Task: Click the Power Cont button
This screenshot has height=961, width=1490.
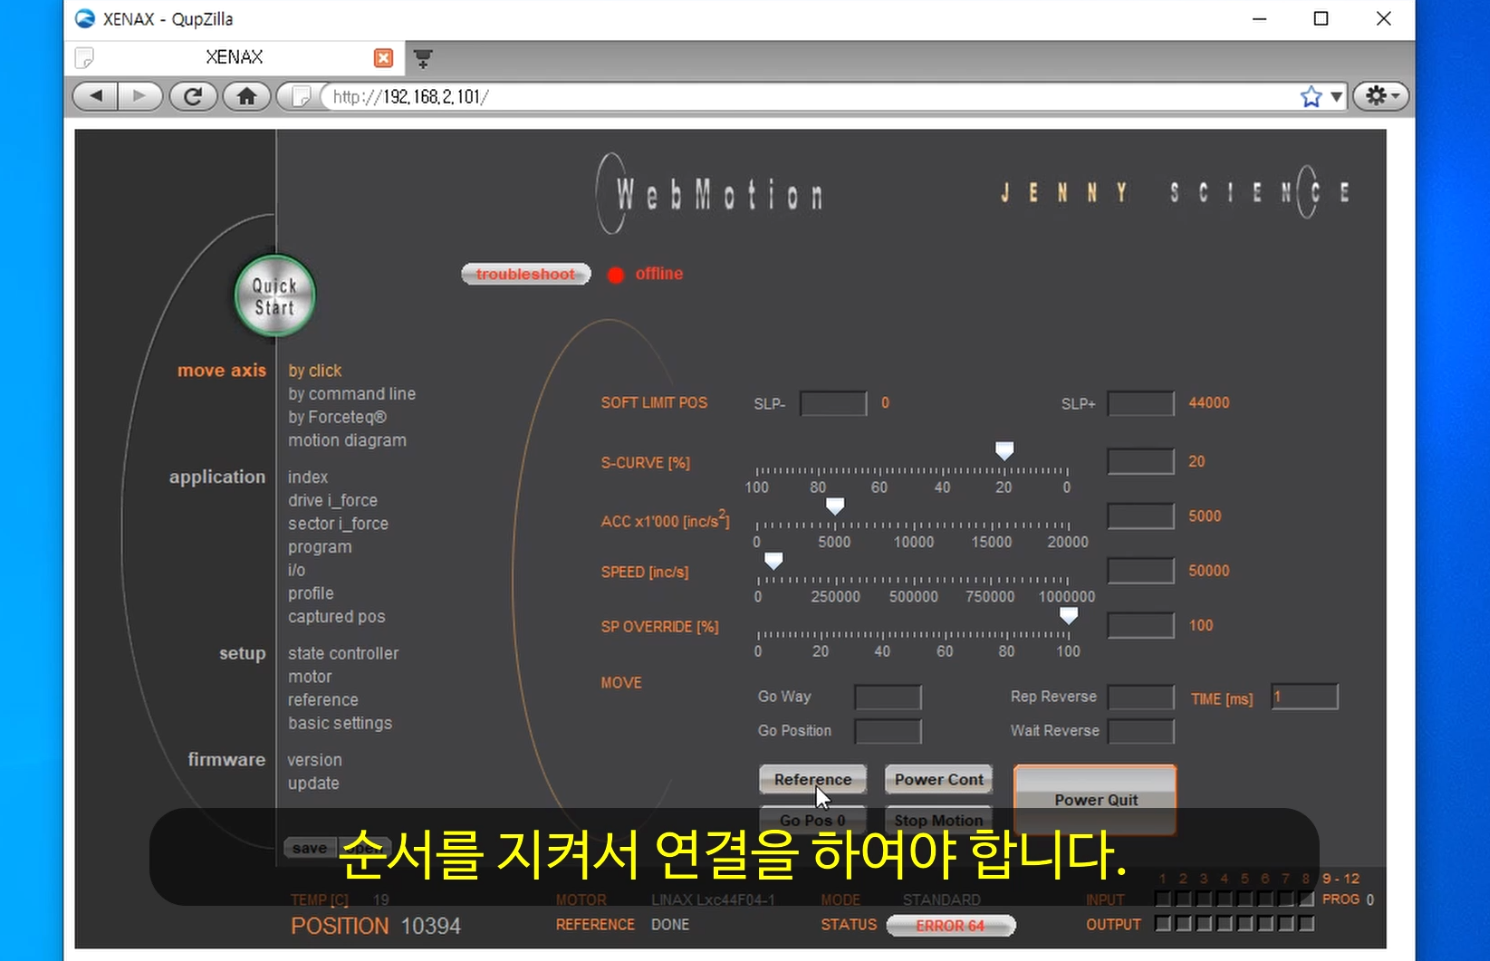Action: click(x=939, y=779)
